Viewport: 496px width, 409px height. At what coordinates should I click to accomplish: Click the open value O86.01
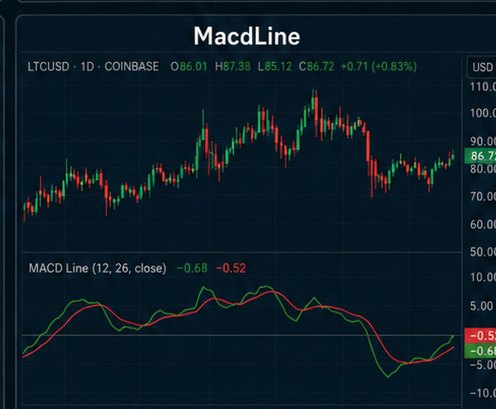click(x=189, y=67)
